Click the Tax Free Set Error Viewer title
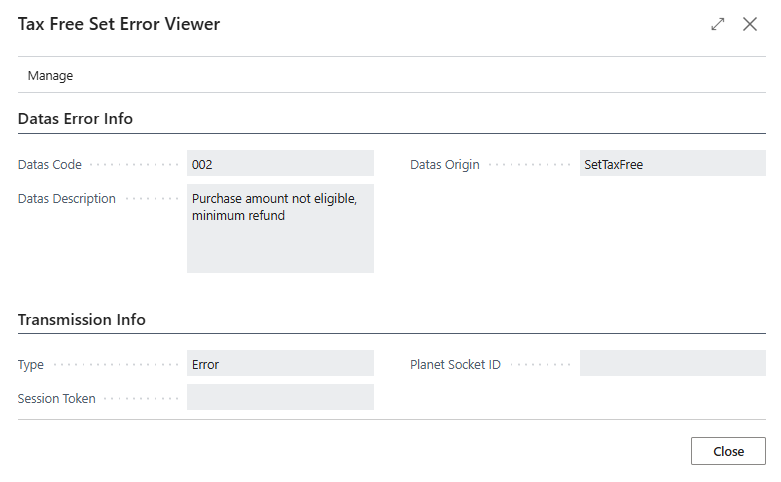This screenshot has width=781, height=482. pos(119,24)
